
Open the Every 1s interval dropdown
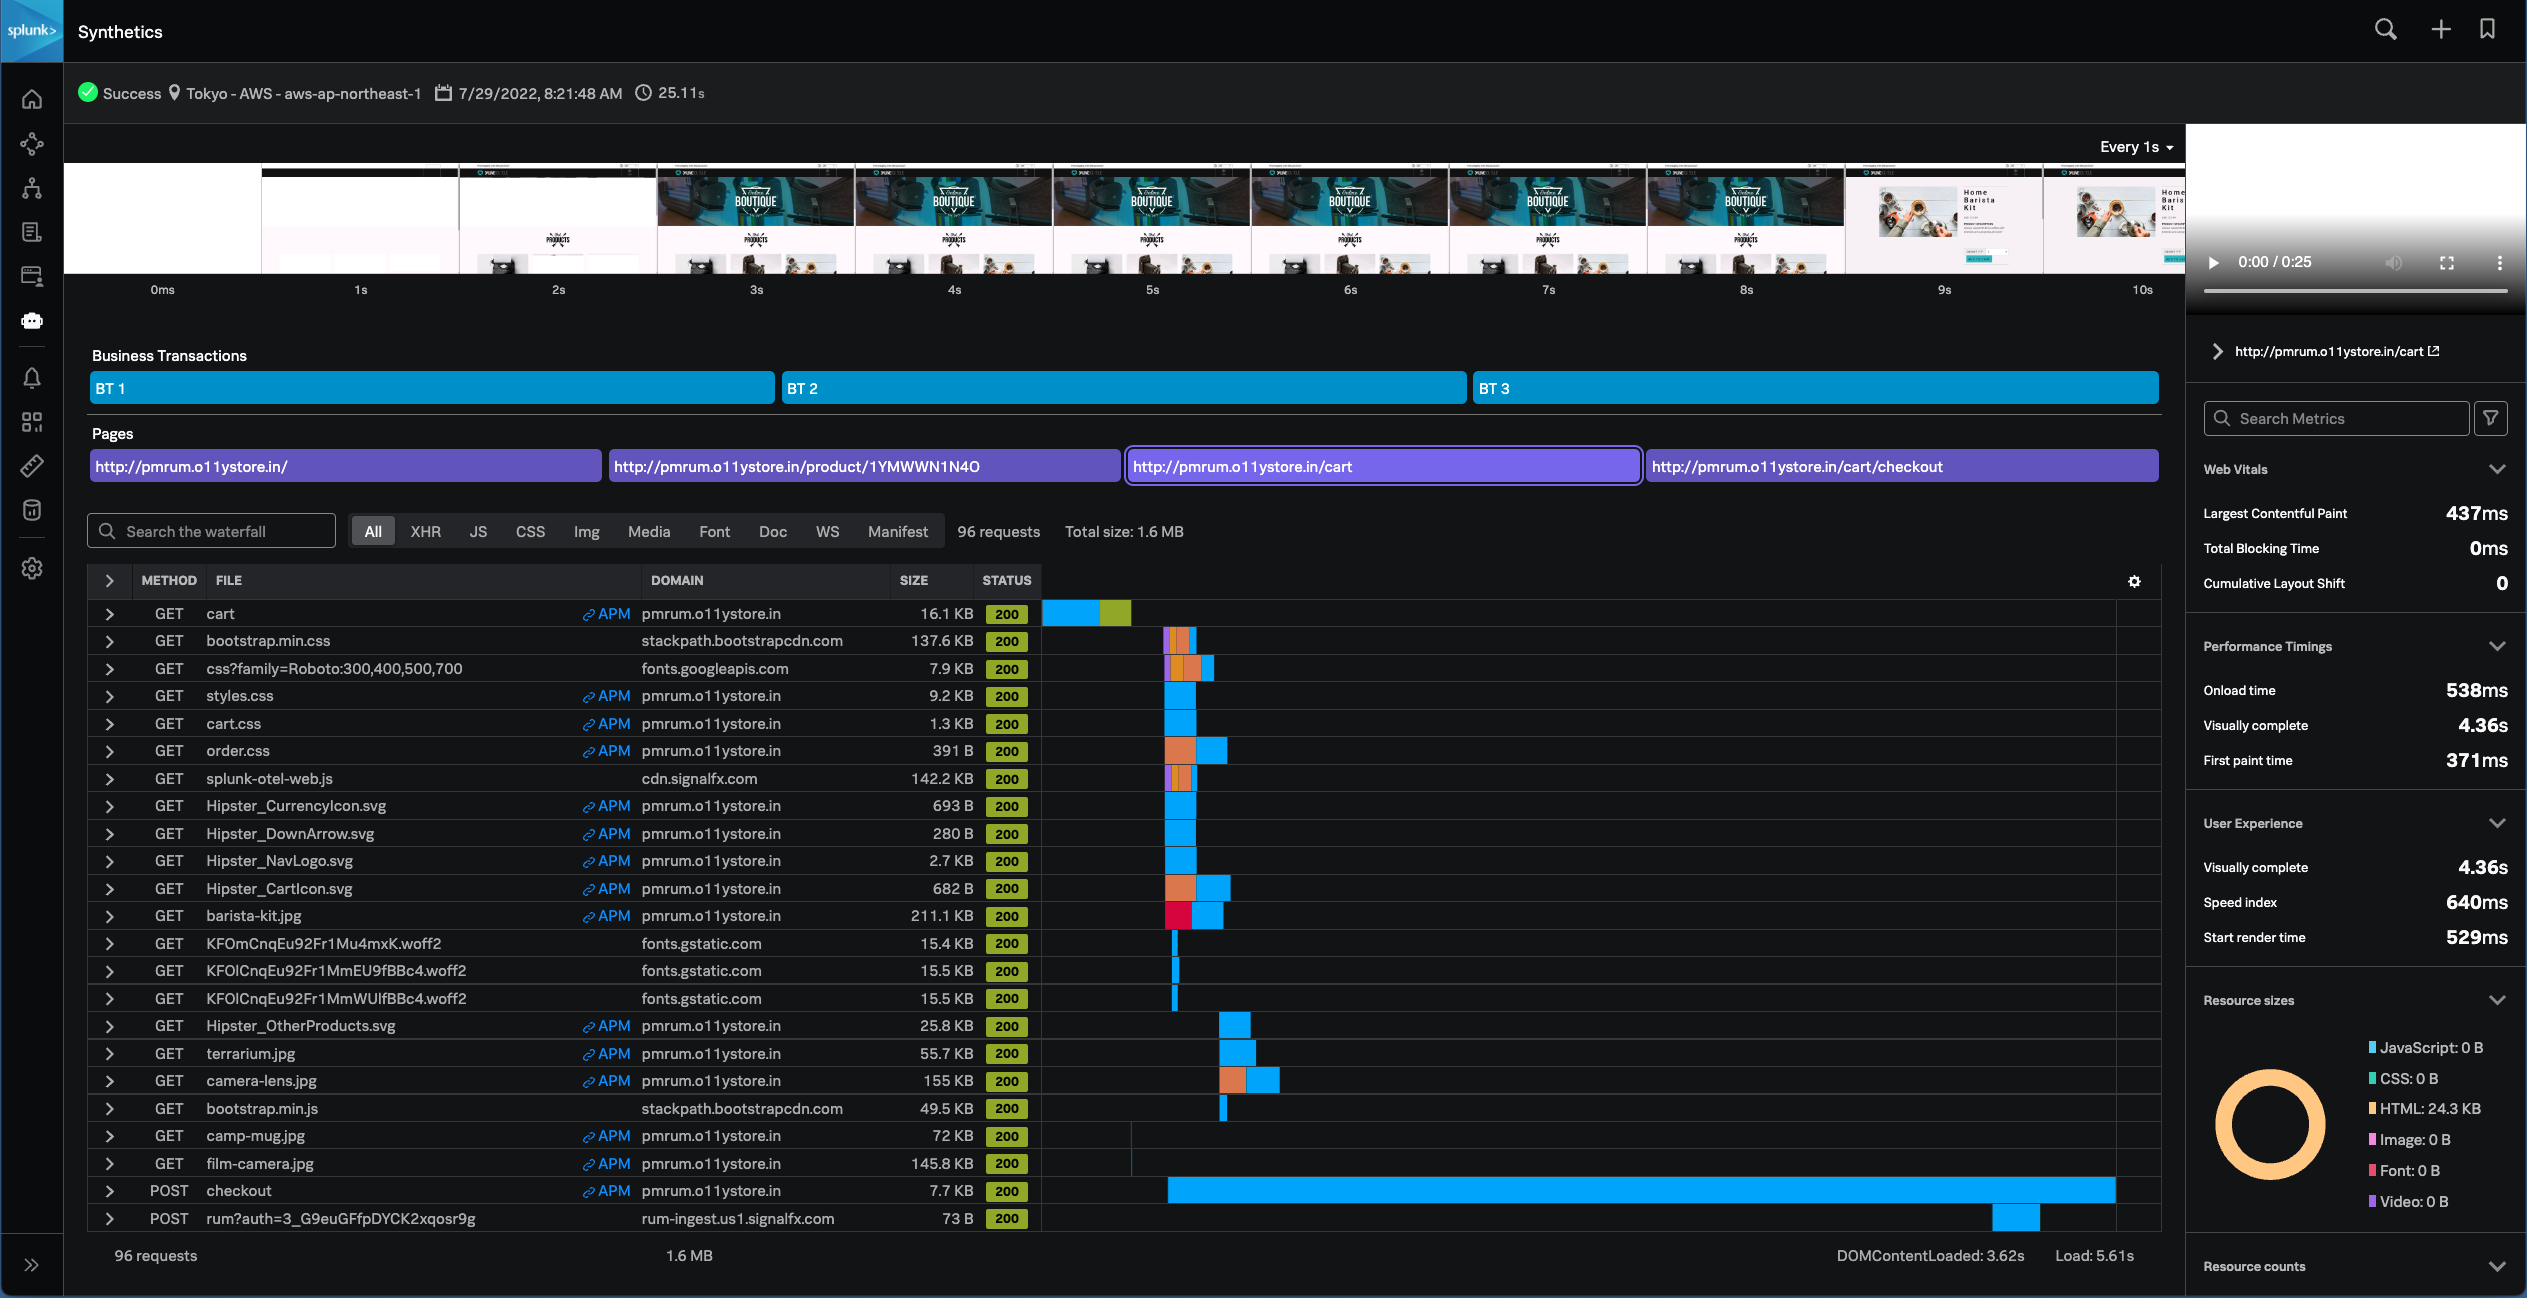pyautogui.click(x=2136, y=147)
